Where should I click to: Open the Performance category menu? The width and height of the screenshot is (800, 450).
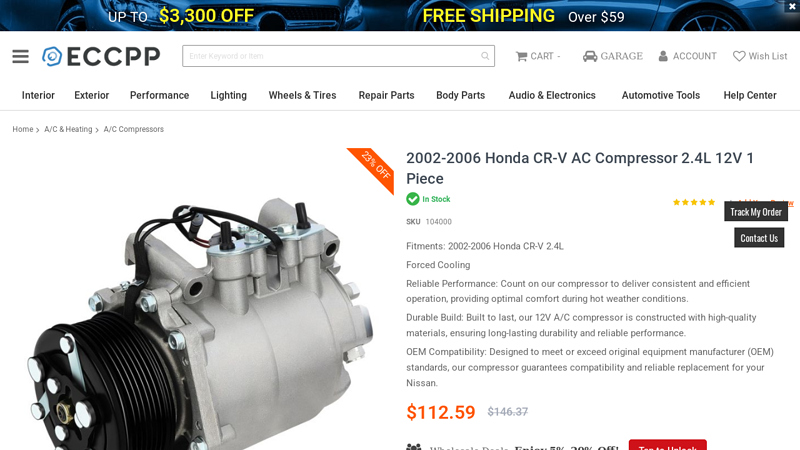point(159,95)
